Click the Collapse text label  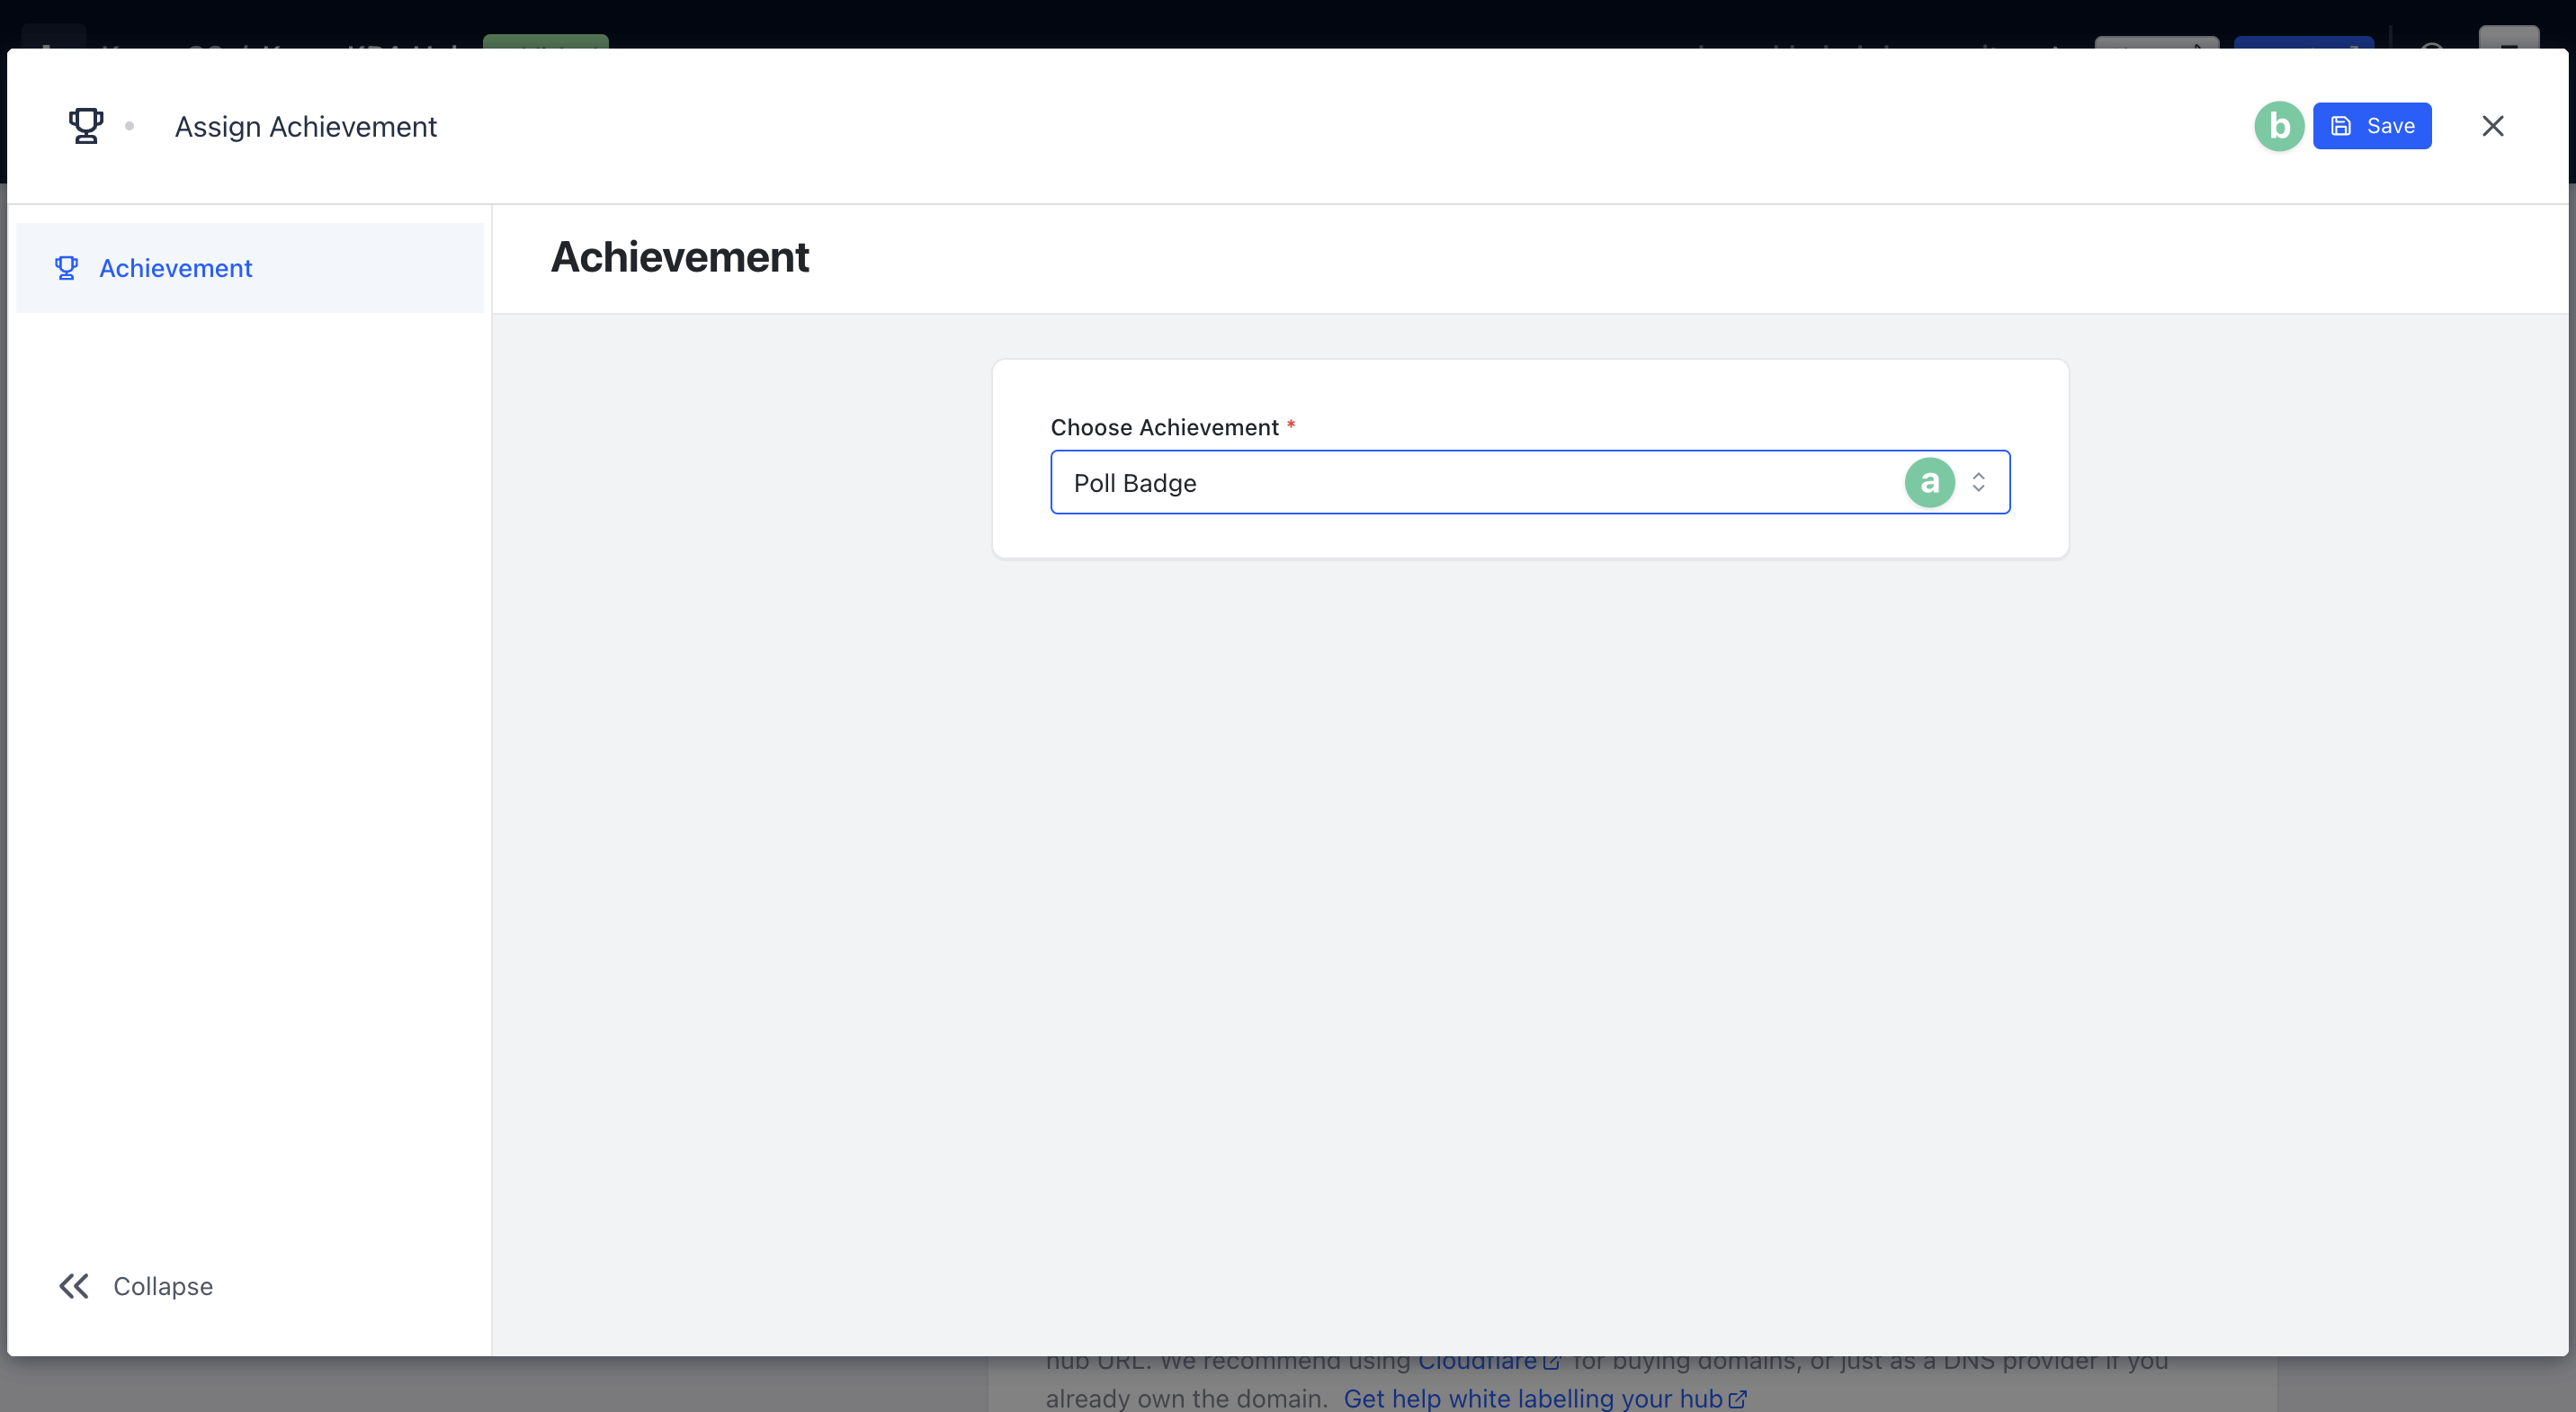click(x=163, y=1286)
